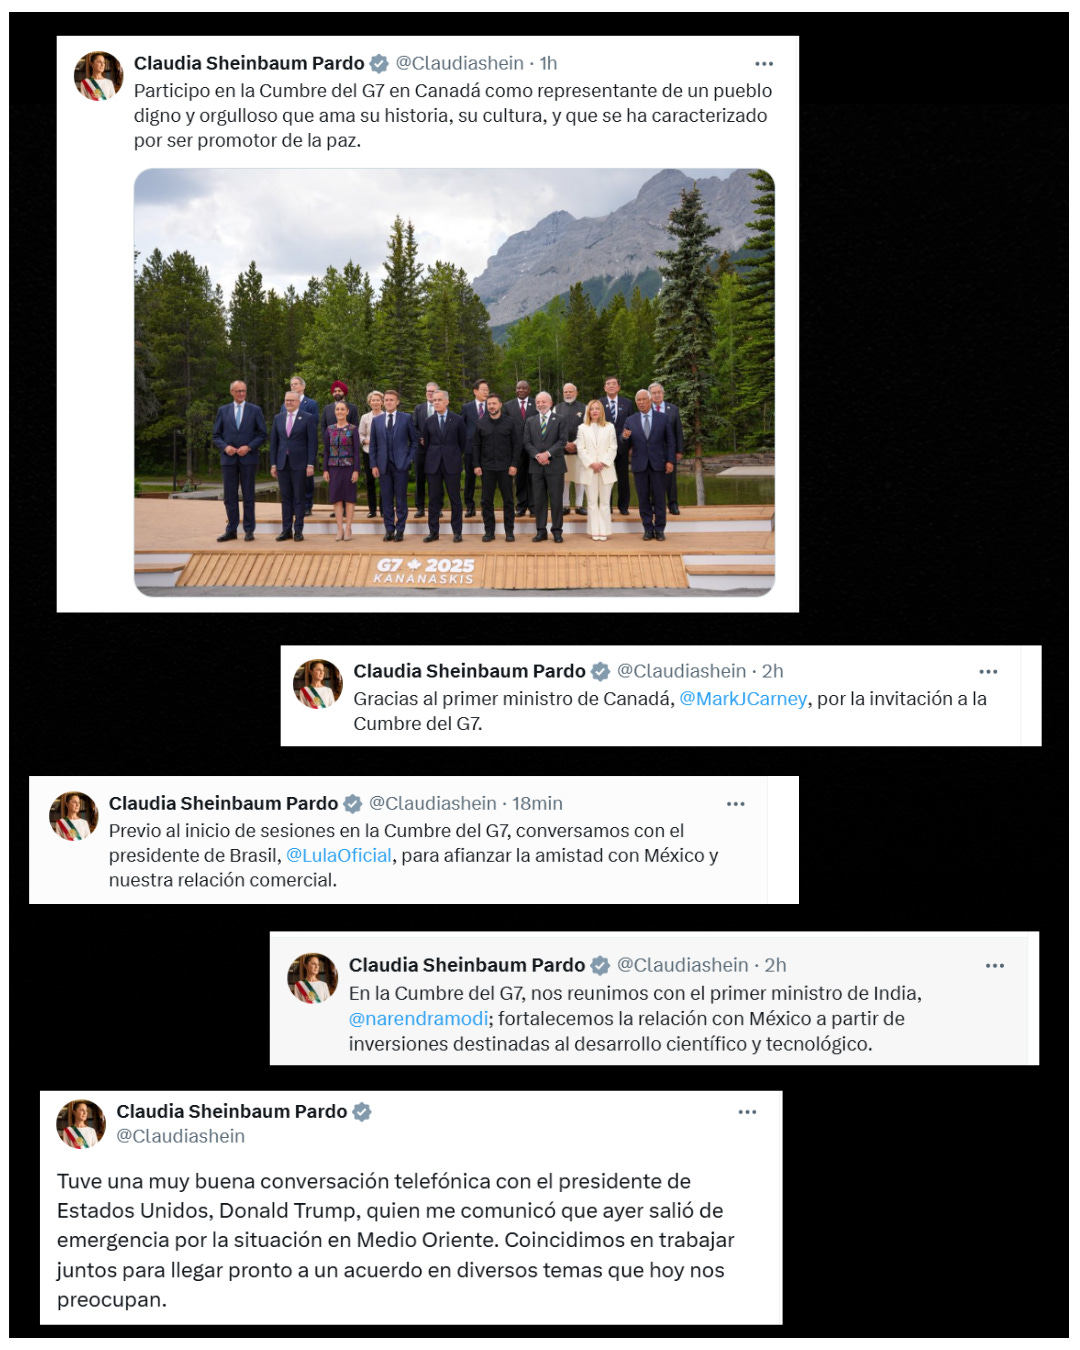This screenshot has height=1350, width=1080.
Task: Click the profile avatar on the G7 photo tweet
Action: pos(98,76)
